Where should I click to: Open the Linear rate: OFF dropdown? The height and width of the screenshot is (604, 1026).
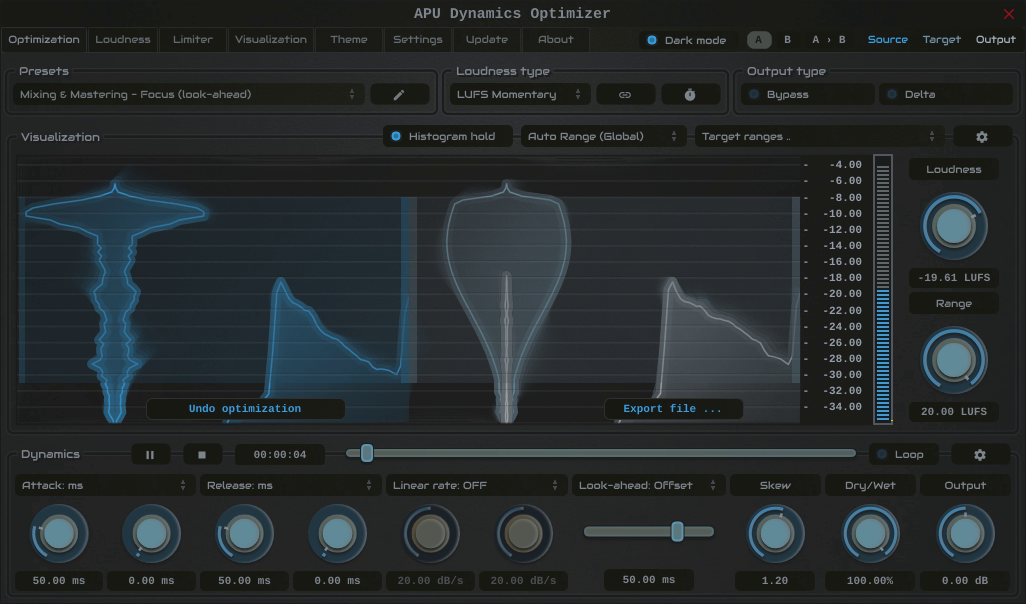tap(476, 485)
